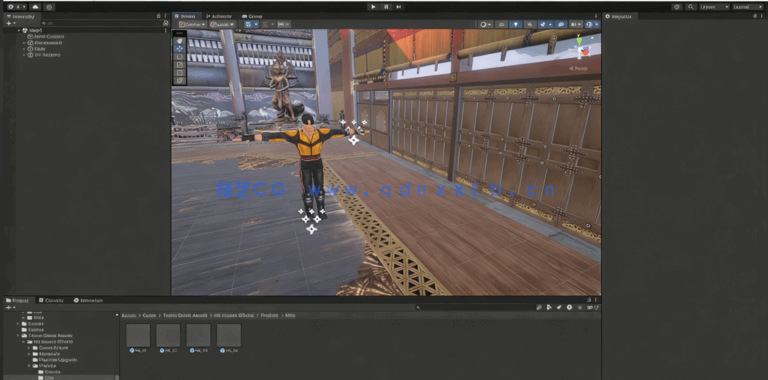Open the scene camera settings button
Viewport: 768px width, 380px height.
tap(576, 24)
